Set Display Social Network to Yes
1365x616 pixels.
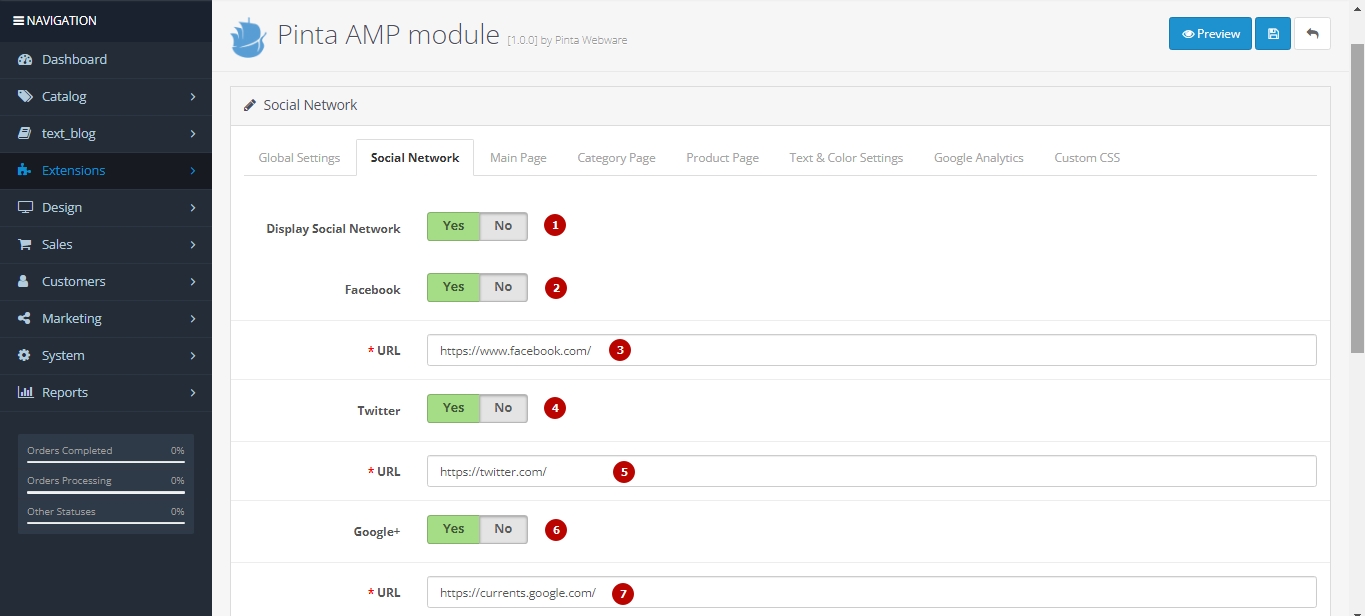pyautogui.click(x=454, y=226)
